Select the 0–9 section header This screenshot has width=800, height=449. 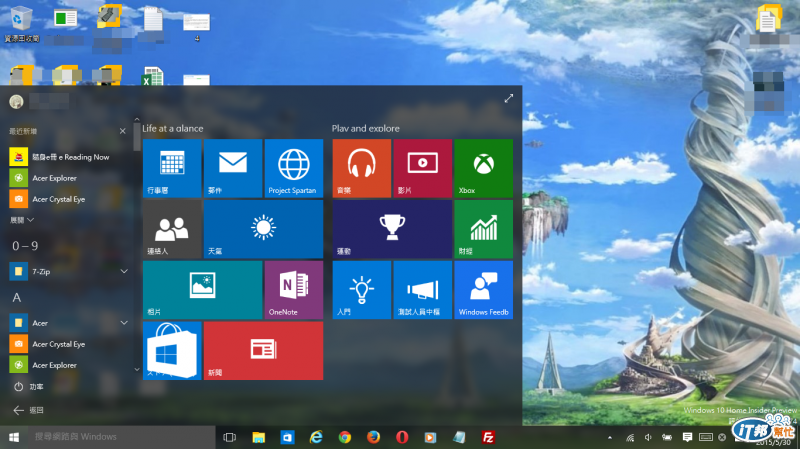(25, 246)
